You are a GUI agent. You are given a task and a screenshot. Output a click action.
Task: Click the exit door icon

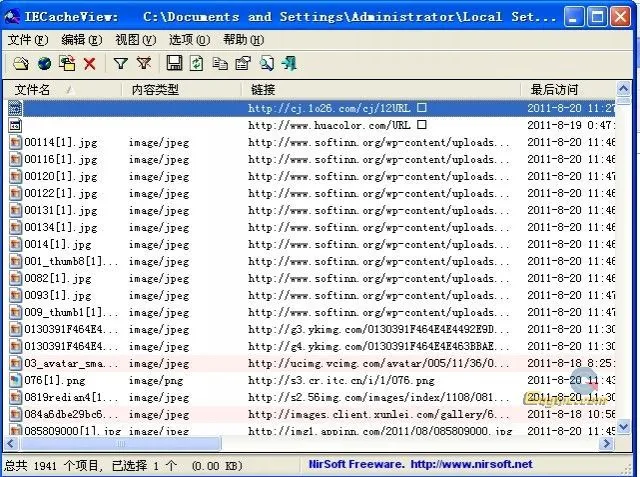click(x=290, y=64)
